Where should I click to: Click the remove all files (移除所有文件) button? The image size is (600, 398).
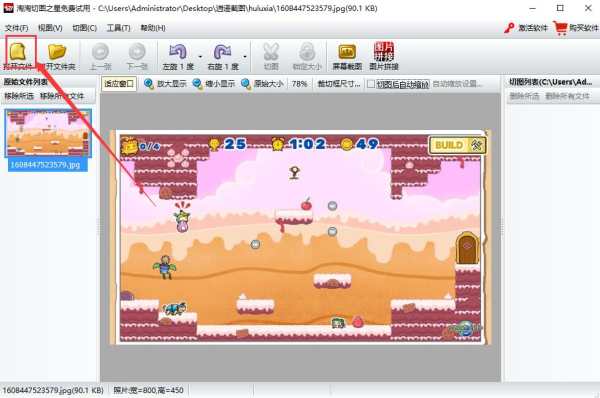(62, 96)
